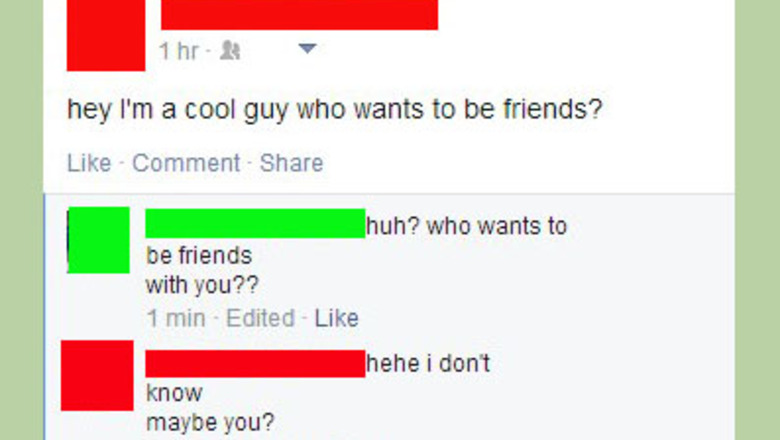This screenshot has height=440, width=780.
Task: Open the post author's large red profile picture
Action: click(106, 35)
